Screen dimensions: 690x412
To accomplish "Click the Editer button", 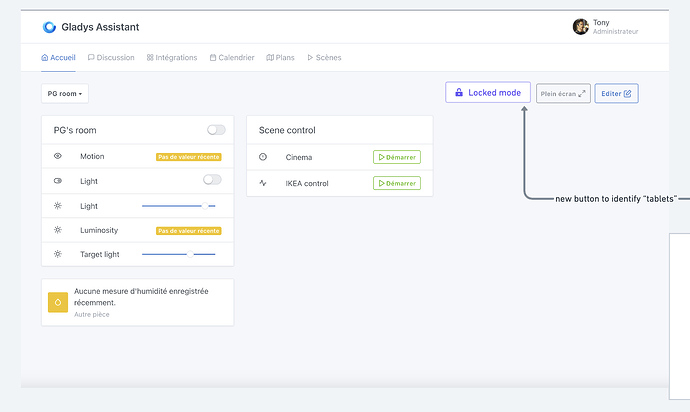I will pos(616,93).
